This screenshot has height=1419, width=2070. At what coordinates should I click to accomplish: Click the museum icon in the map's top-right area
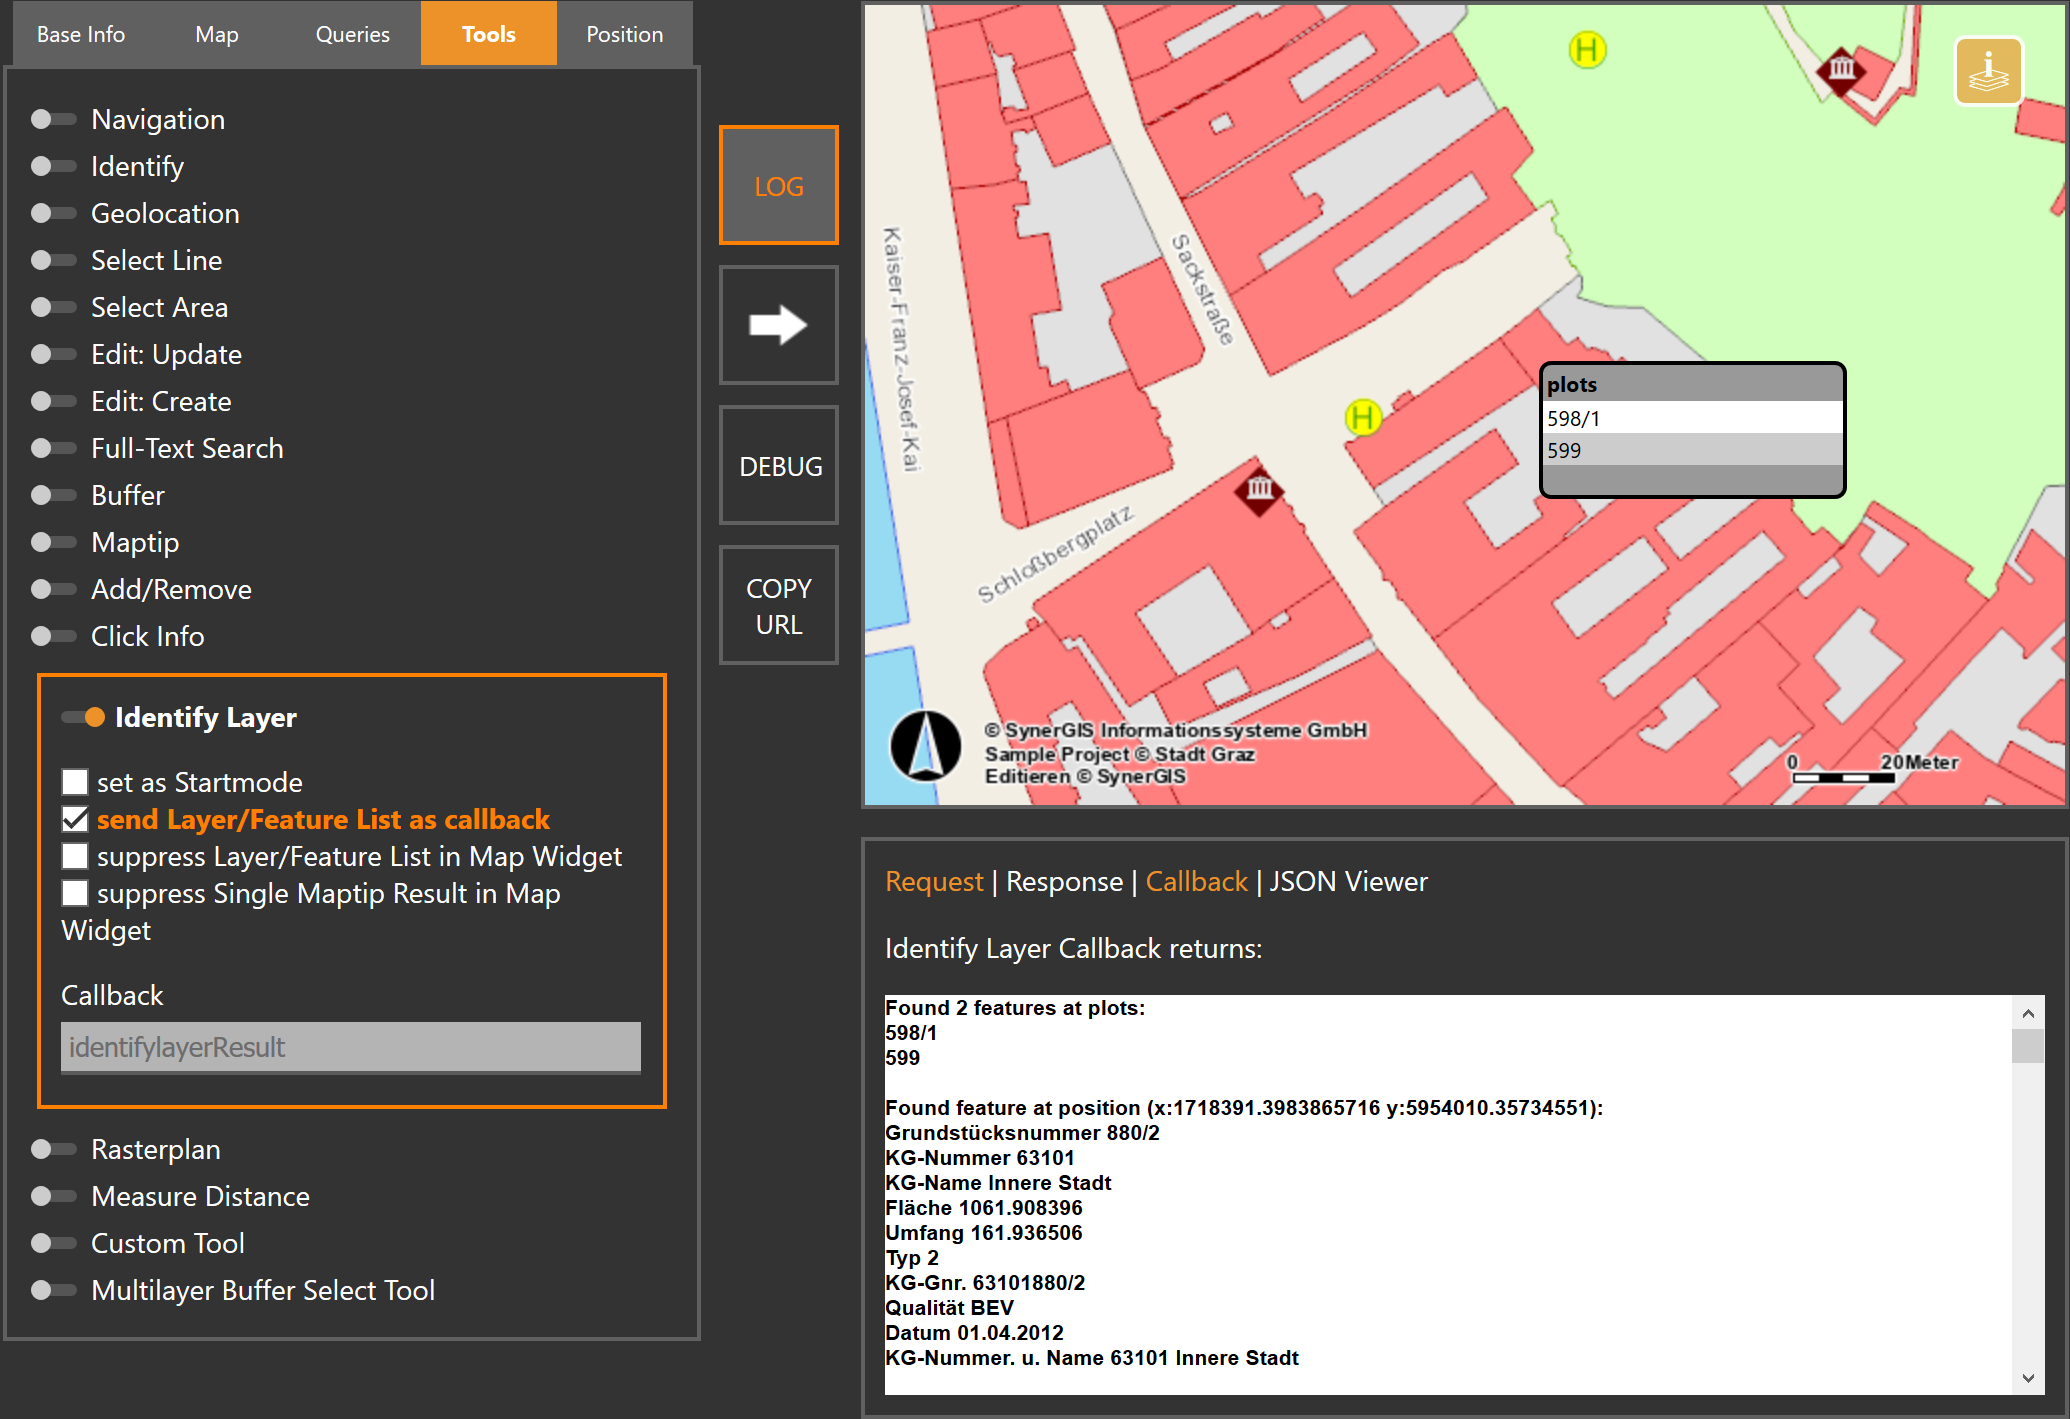[x=1840, y=70]
